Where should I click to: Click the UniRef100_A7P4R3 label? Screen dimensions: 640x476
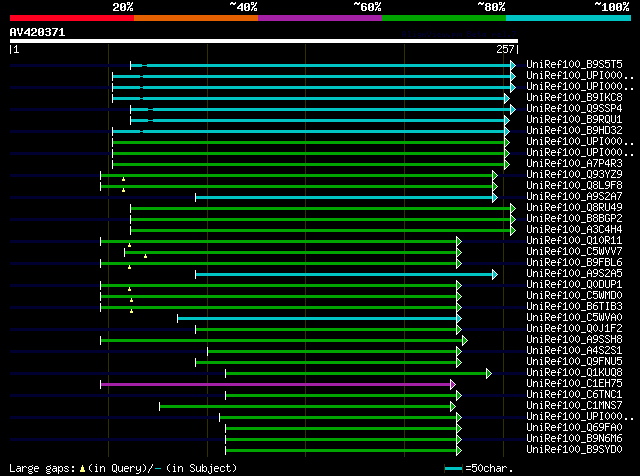574,164
